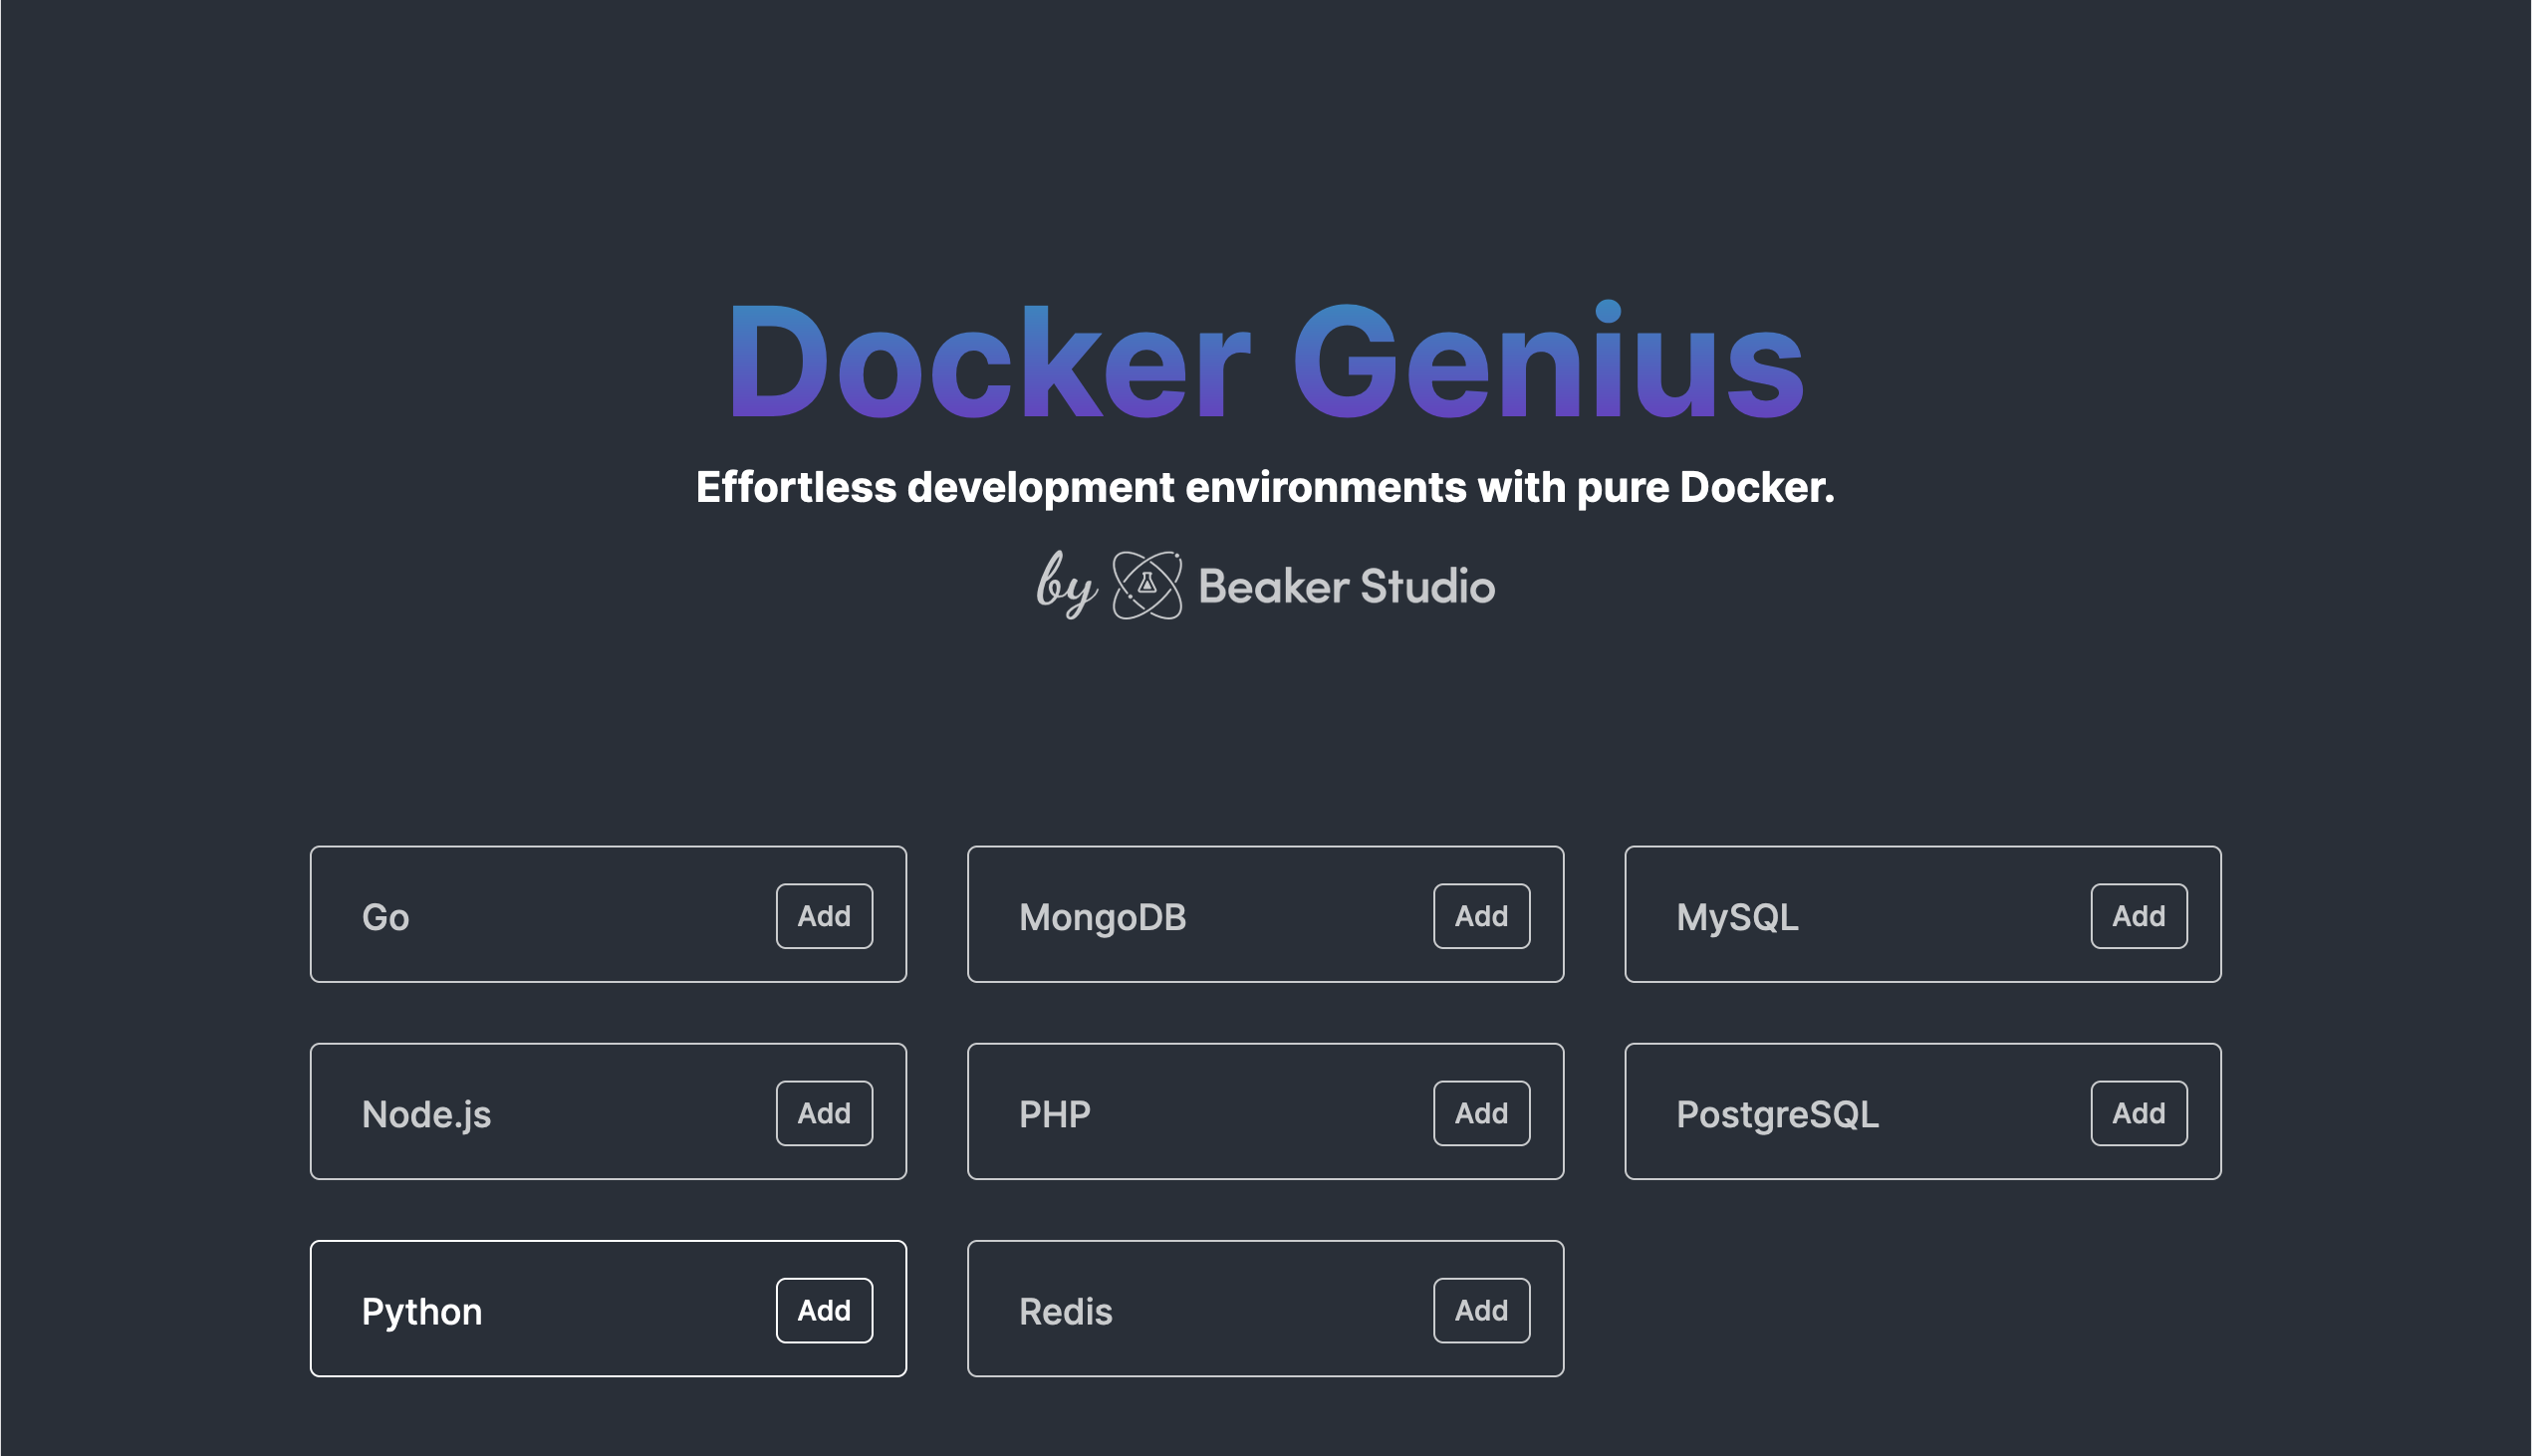Add the MySQL environment
2532x1456 pixels.
pos(2138,915)
